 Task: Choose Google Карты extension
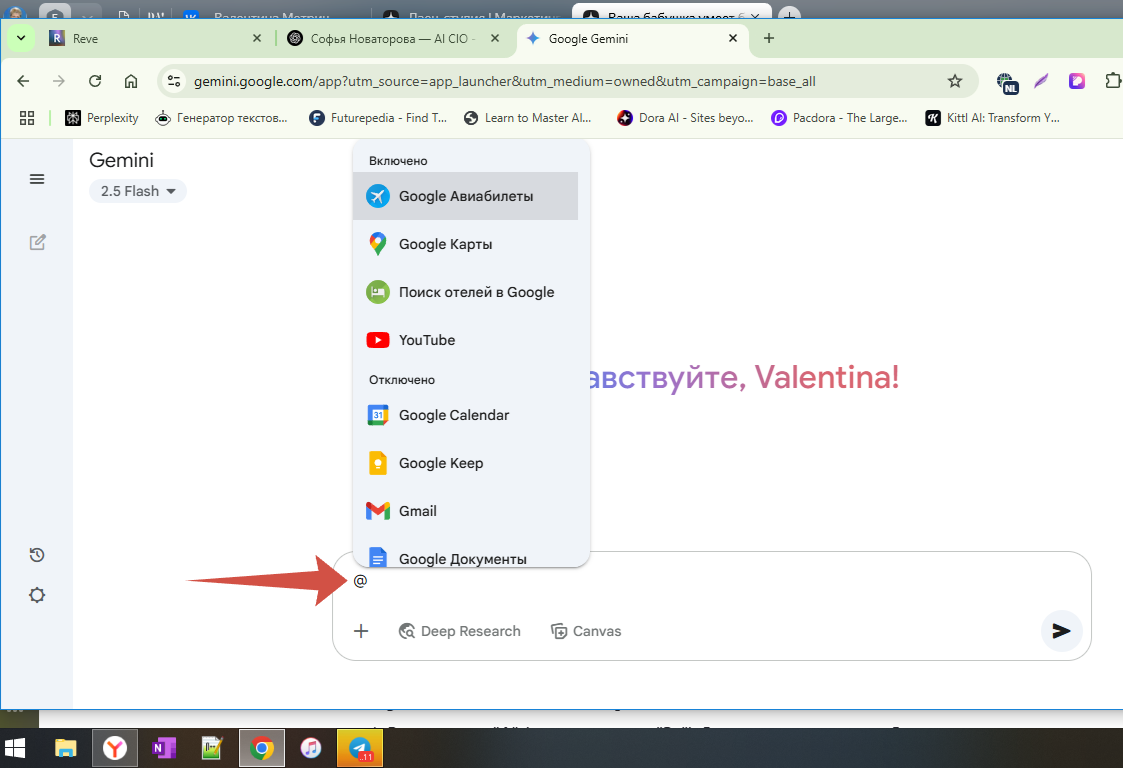466,244
